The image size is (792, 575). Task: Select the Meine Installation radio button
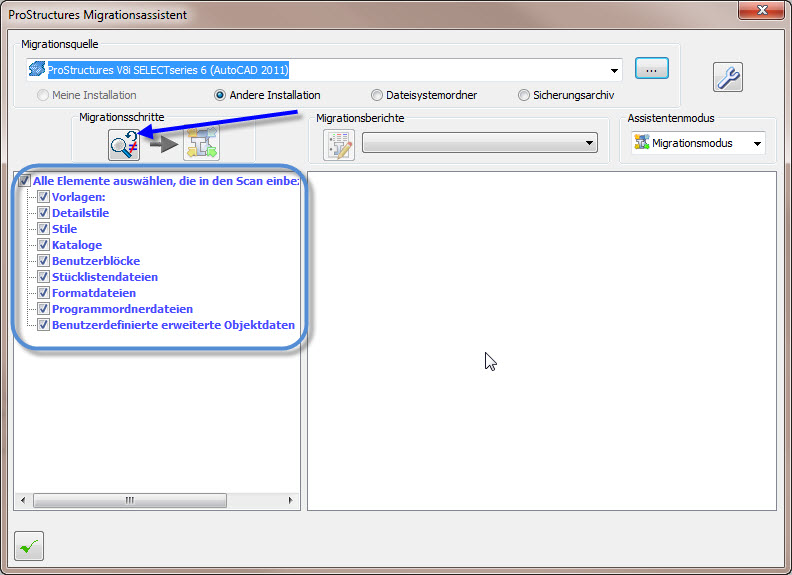click(x=43, y=95)
